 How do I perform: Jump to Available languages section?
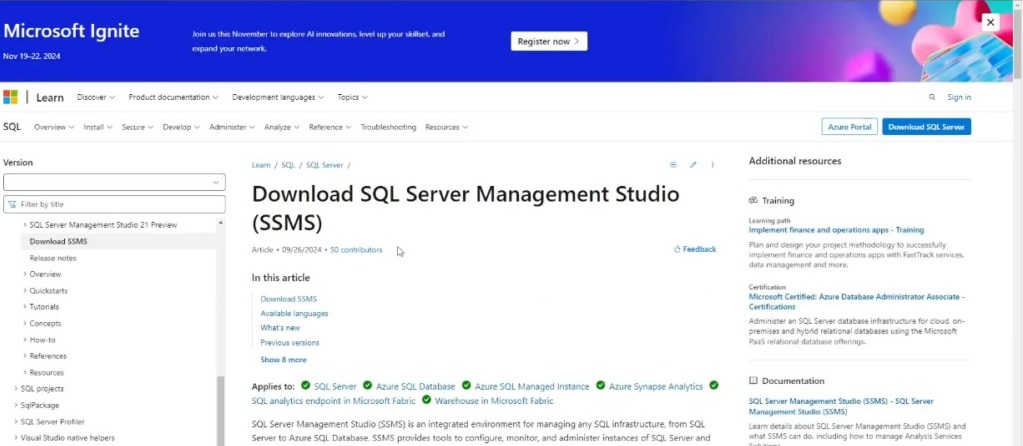pos(294,314)
